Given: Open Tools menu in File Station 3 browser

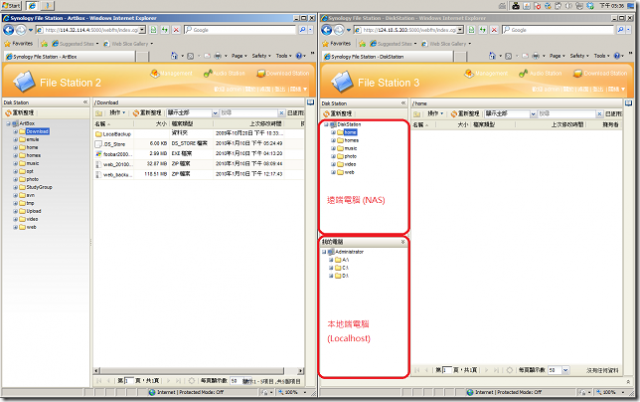Looking at the screenshot, I should point(602,56).
